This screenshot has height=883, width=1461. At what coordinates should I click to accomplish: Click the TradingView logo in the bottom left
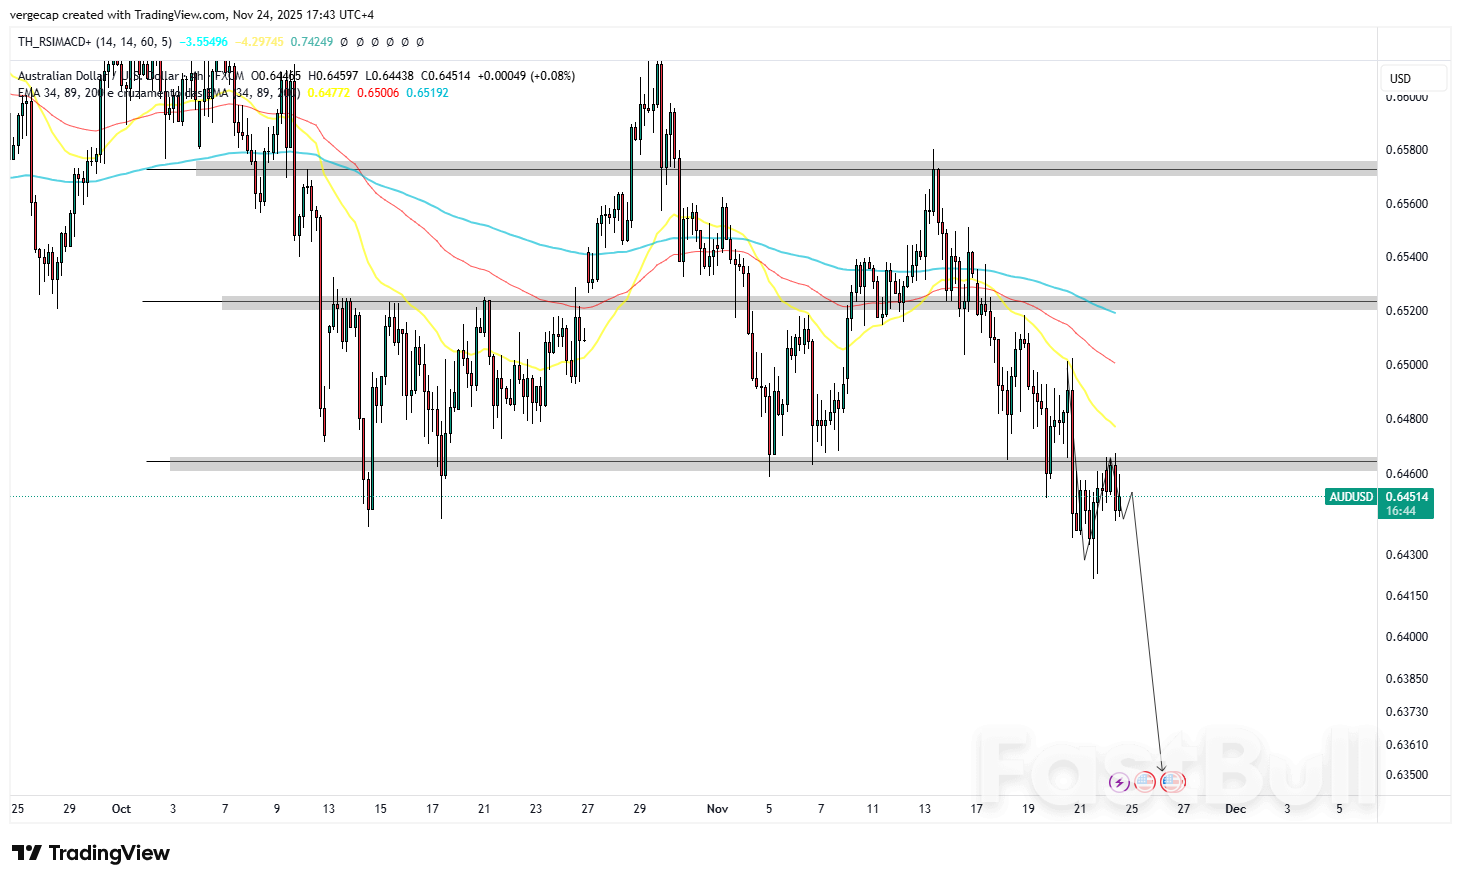click(90, 853)
